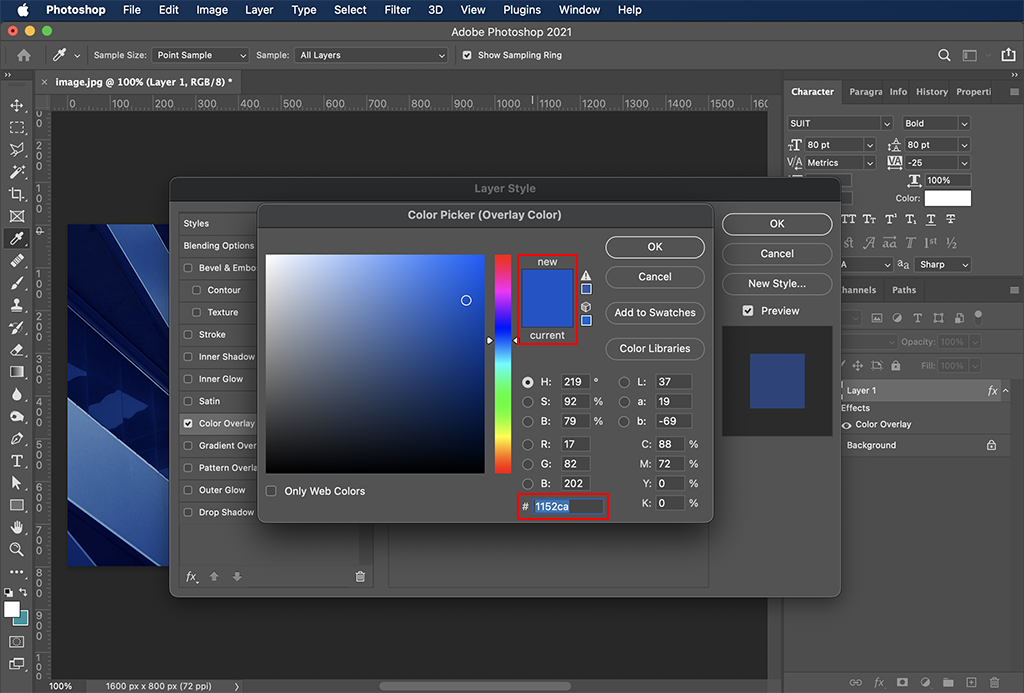Click the Home icon in options bar
The height and width of the screenshot is (693, 1024).
[x=24, y=56]
